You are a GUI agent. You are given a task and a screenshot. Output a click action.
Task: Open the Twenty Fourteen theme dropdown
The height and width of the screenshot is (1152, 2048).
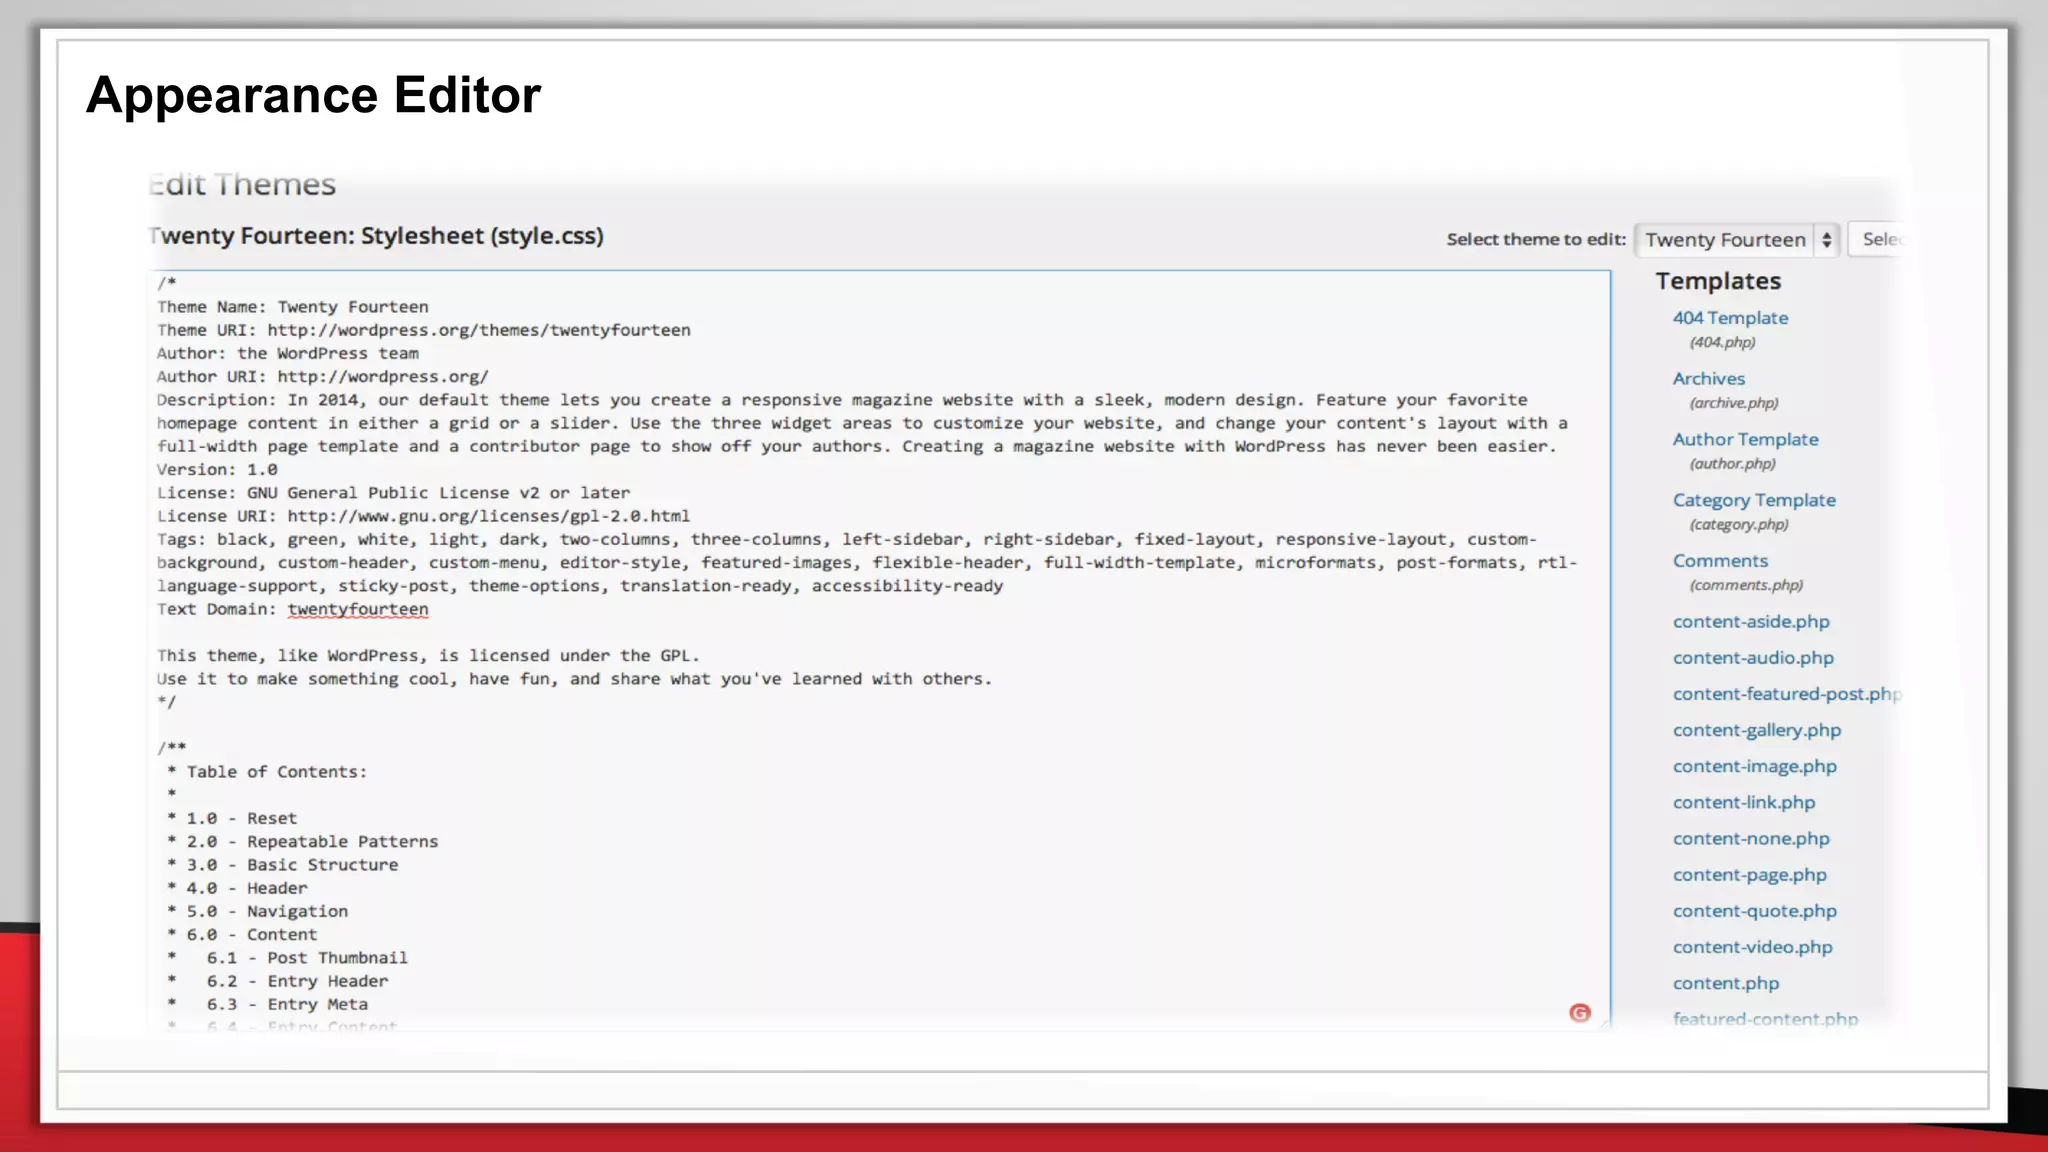click(1737, 240)
